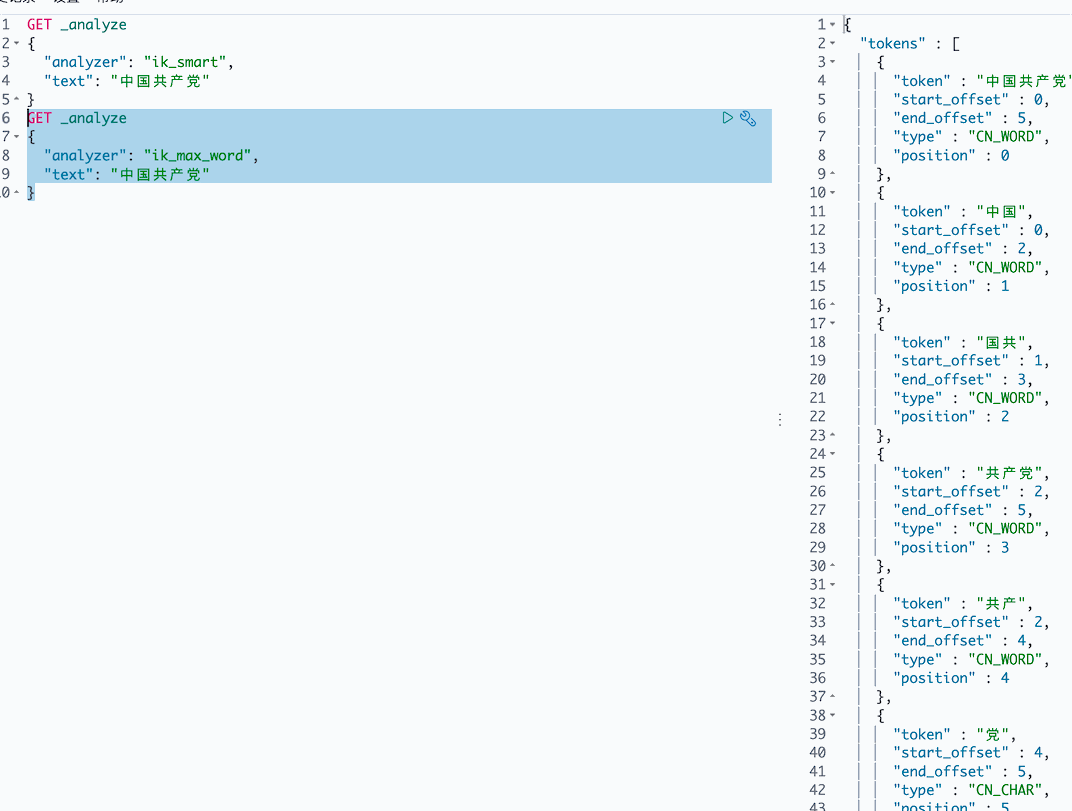Click "start_offset" : 4 on response line 40
Screen dimensions: 1072x811
click(971, 753)
